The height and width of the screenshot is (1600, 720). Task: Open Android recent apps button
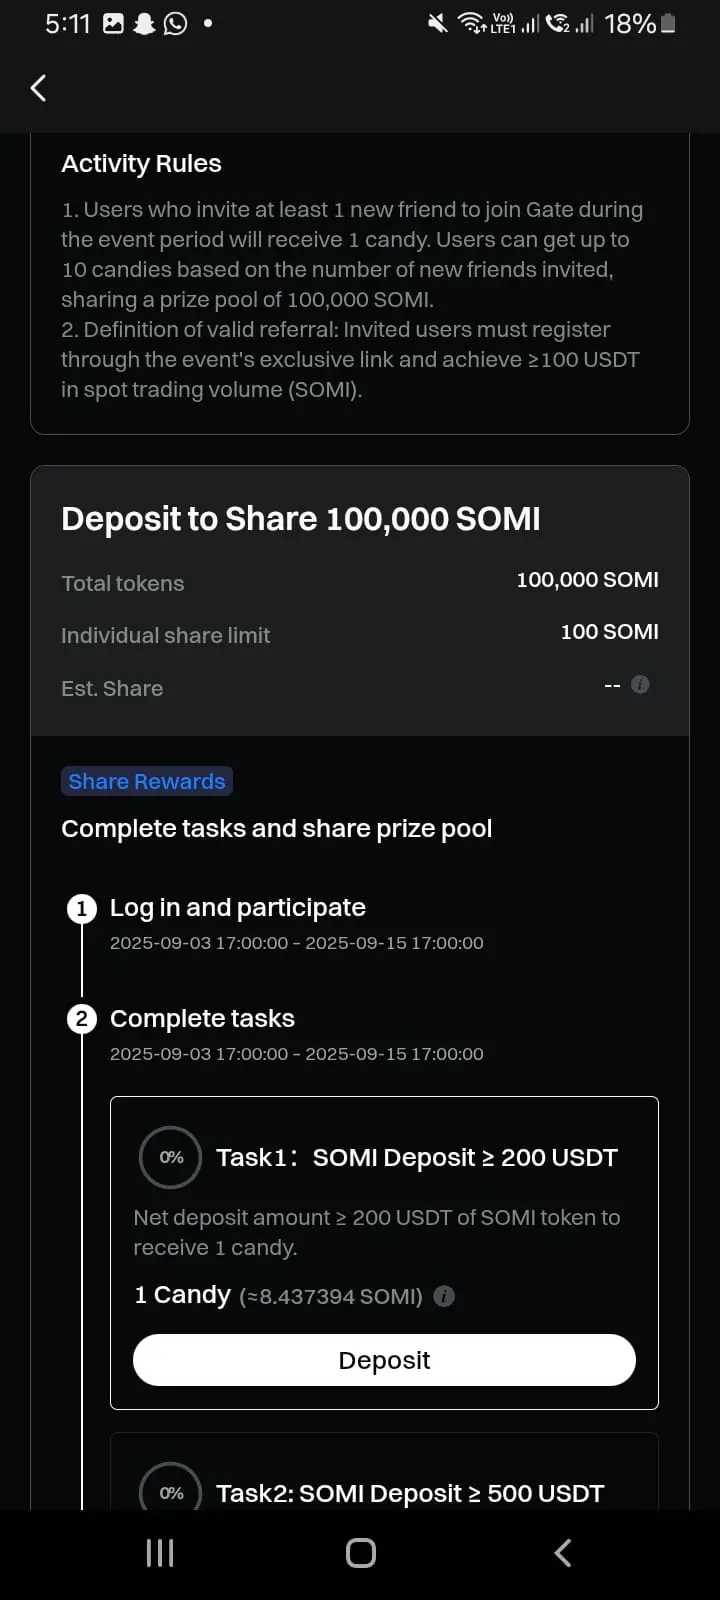point(160,1553)
